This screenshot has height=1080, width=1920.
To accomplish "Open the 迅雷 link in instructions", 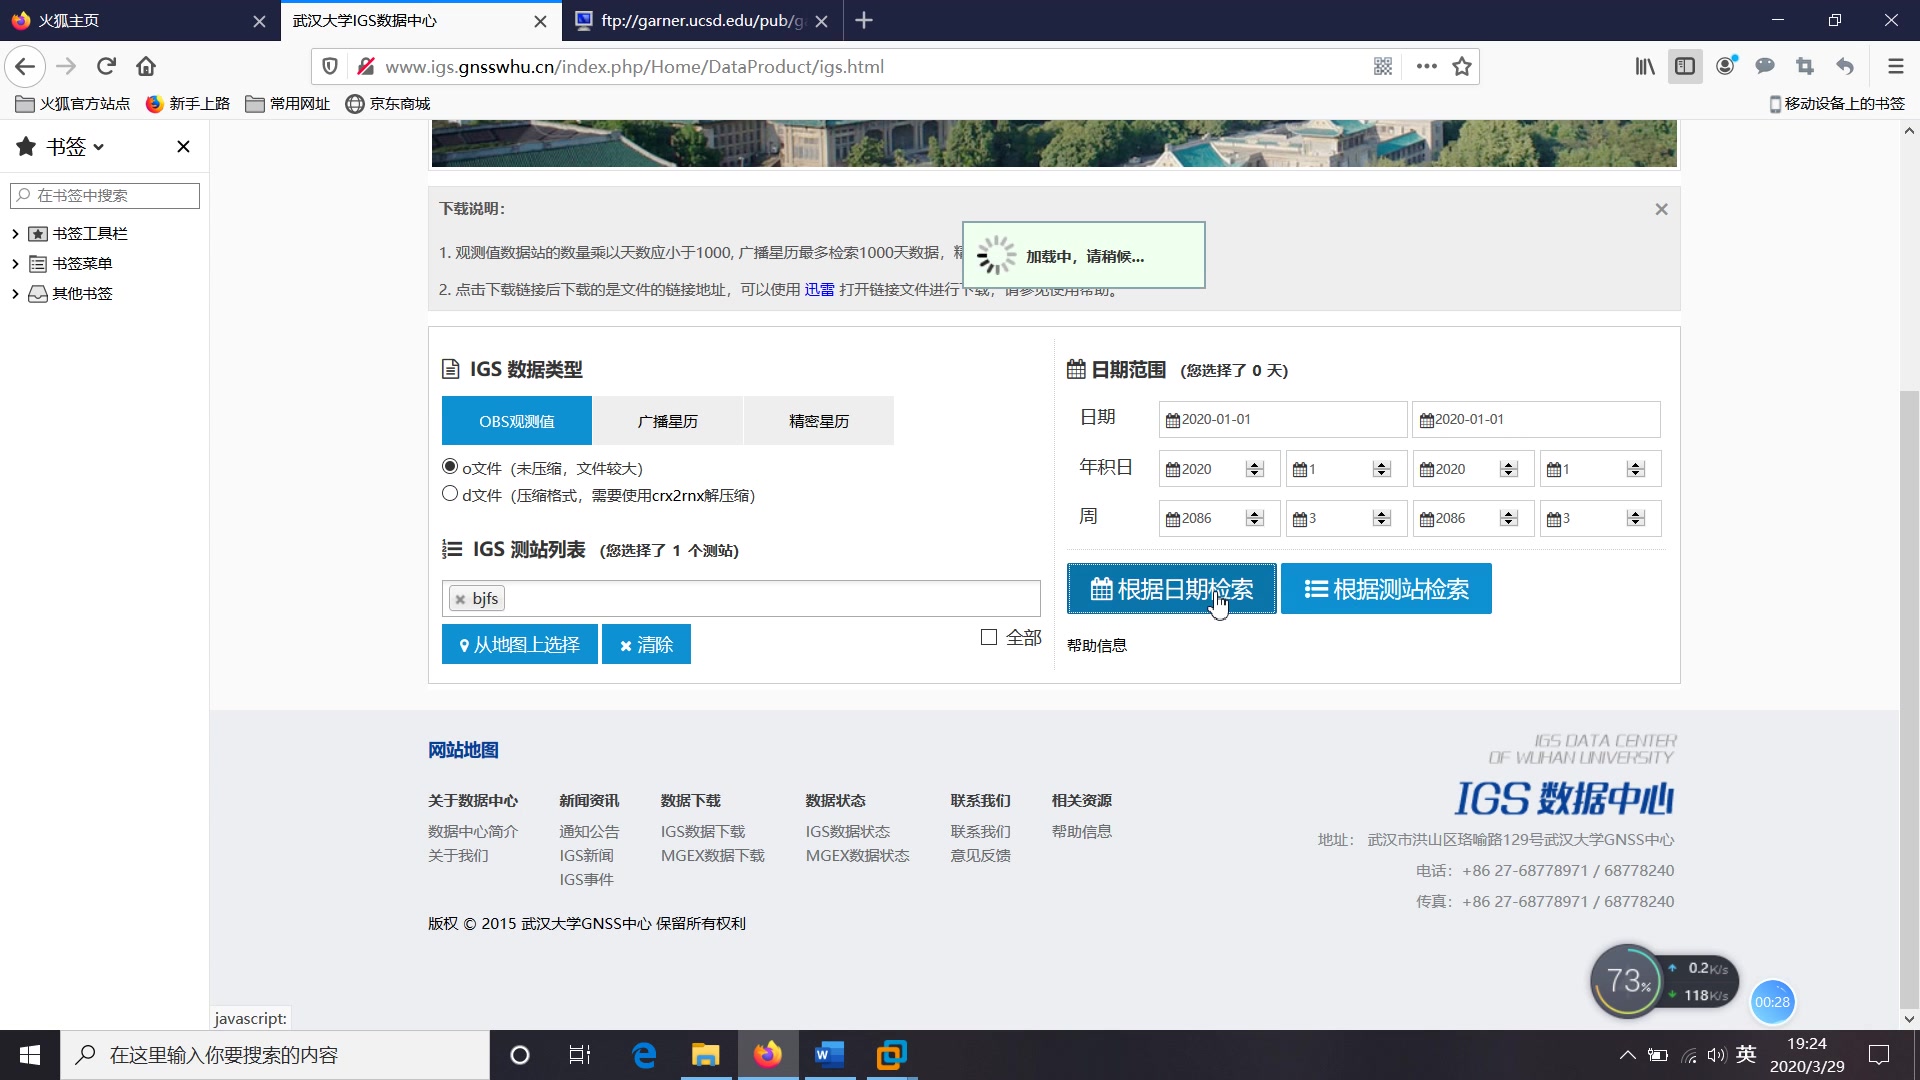I will 819,290.
